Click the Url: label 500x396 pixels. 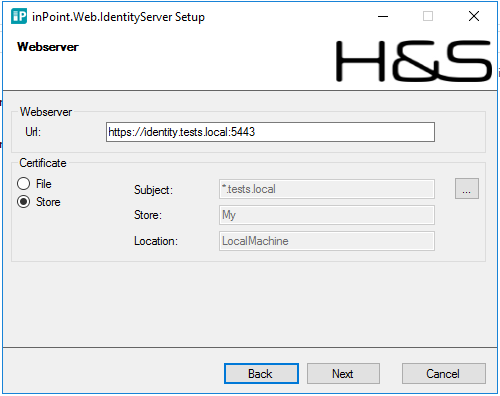point(33,132)
